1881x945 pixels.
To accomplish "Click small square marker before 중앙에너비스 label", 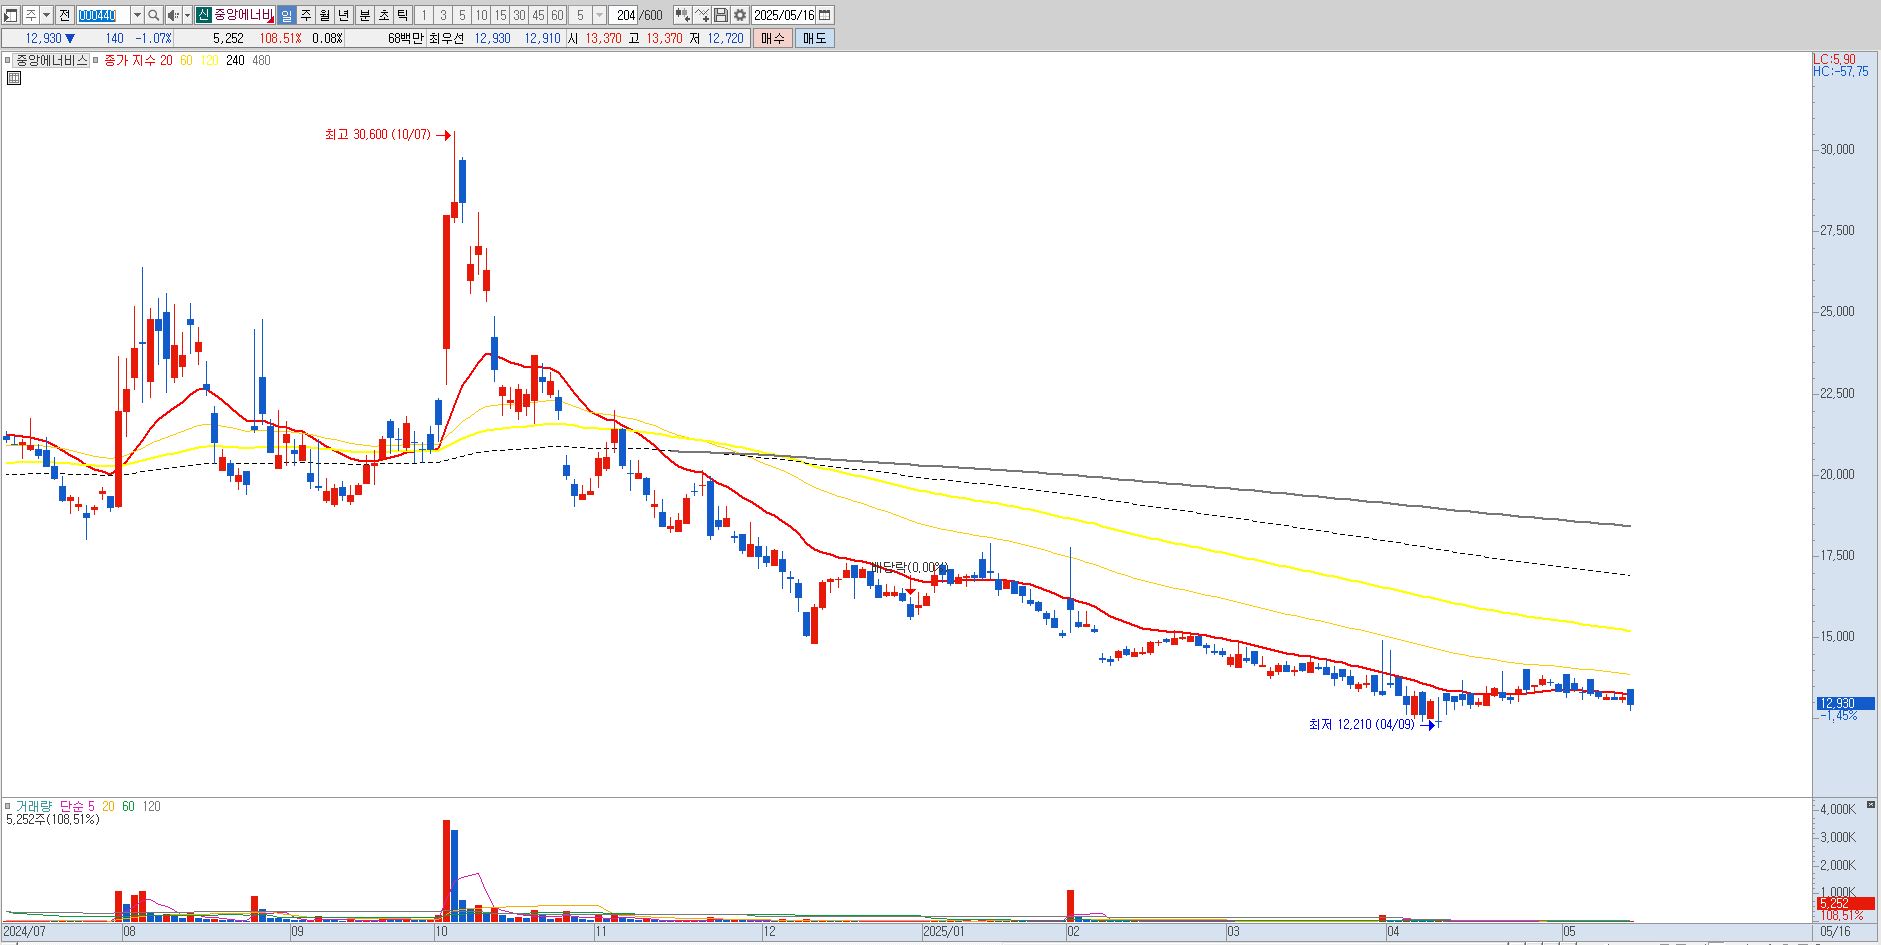I will pos(8,60).
